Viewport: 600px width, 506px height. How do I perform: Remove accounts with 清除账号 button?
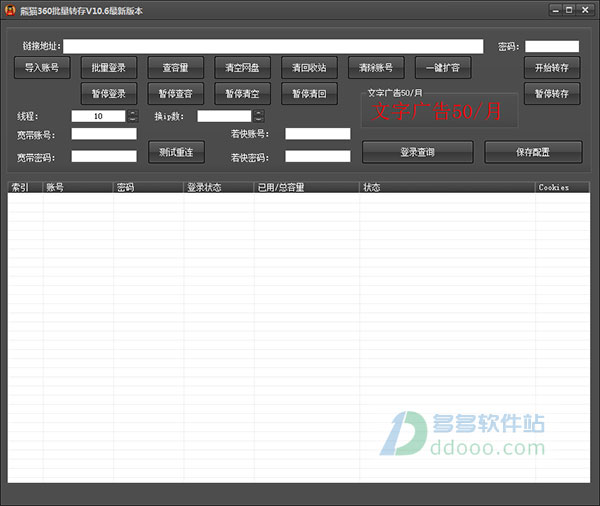(376, 68)
